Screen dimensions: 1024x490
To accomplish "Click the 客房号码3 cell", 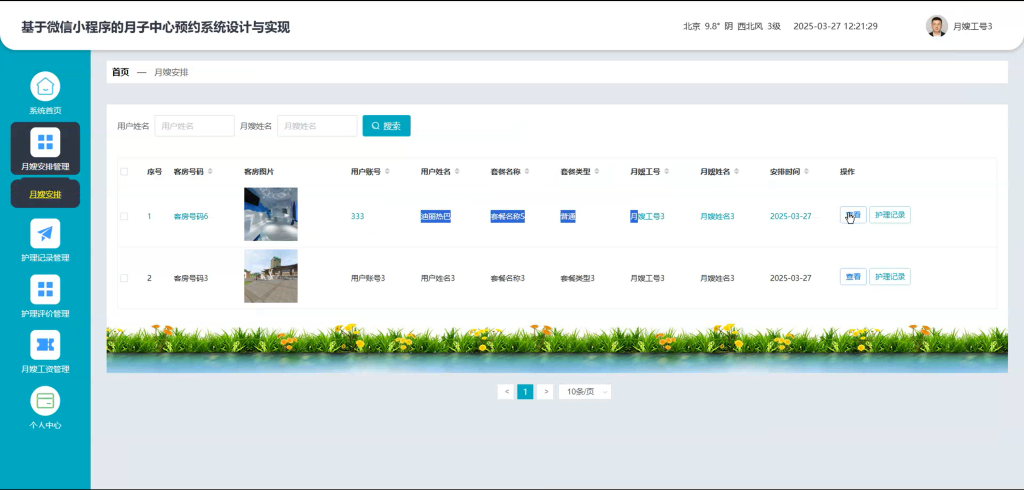I will click(191, 278).
